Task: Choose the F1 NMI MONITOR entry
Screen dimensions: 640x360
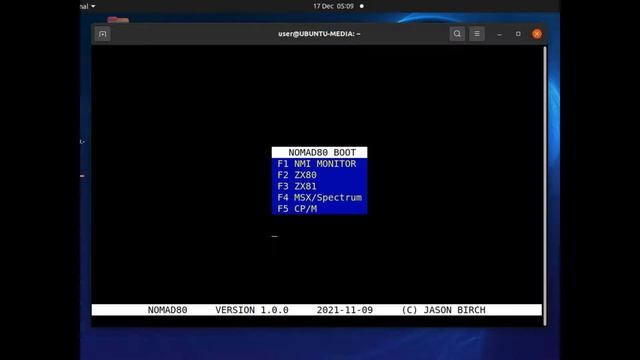Action: [x=320, y=164]
